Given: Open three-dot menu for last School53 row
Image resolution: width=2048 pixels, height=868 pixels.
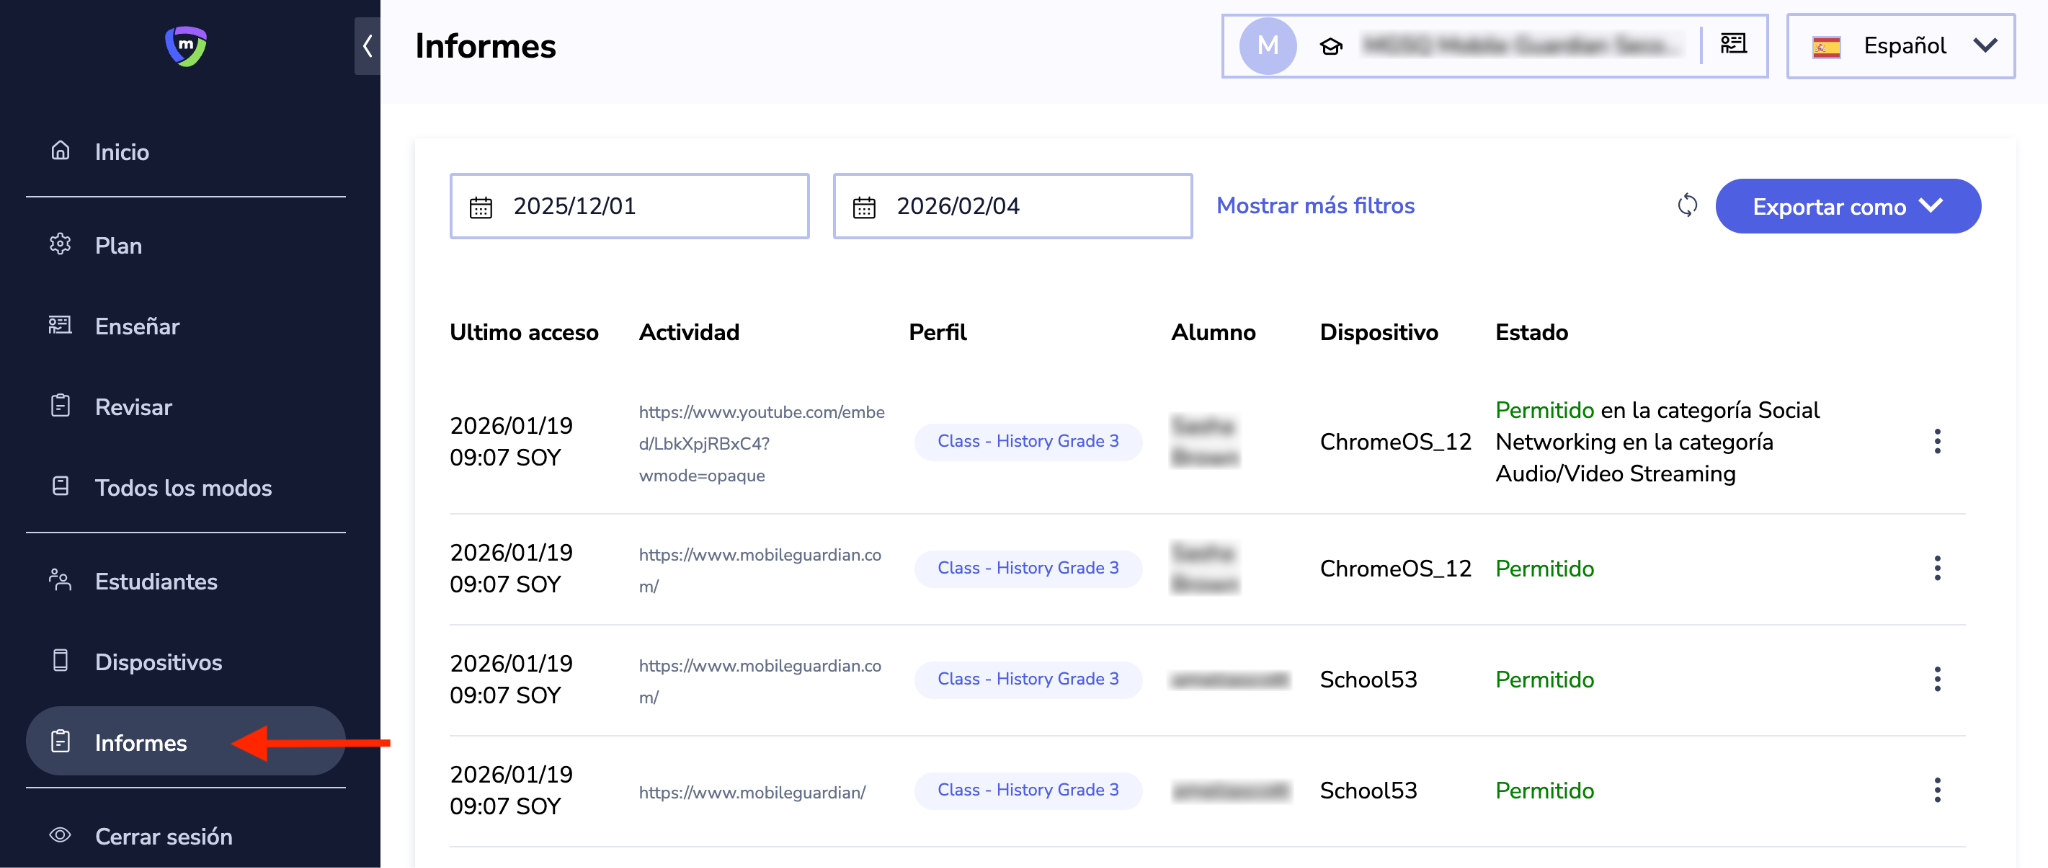Looking at the screenshot, I should (x=1937, y=791).
